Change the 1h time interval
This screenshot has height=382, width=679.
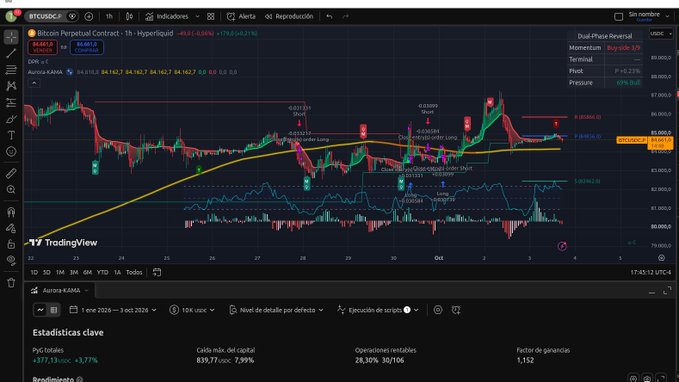[109, 16]
